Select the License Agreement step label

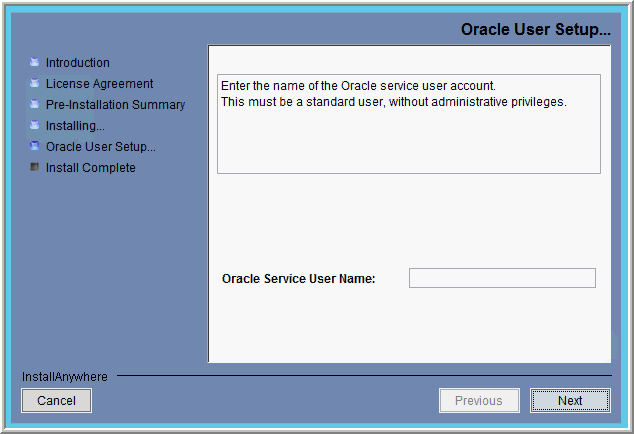pyautogui.click(x=99, y=84)
